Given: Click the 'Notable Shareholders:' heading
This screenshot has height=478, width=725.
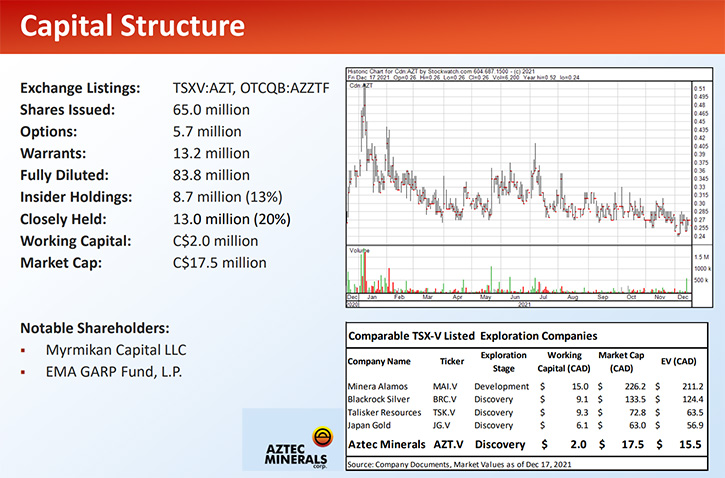Looking at the screenshot, I should tap(95, 328).
